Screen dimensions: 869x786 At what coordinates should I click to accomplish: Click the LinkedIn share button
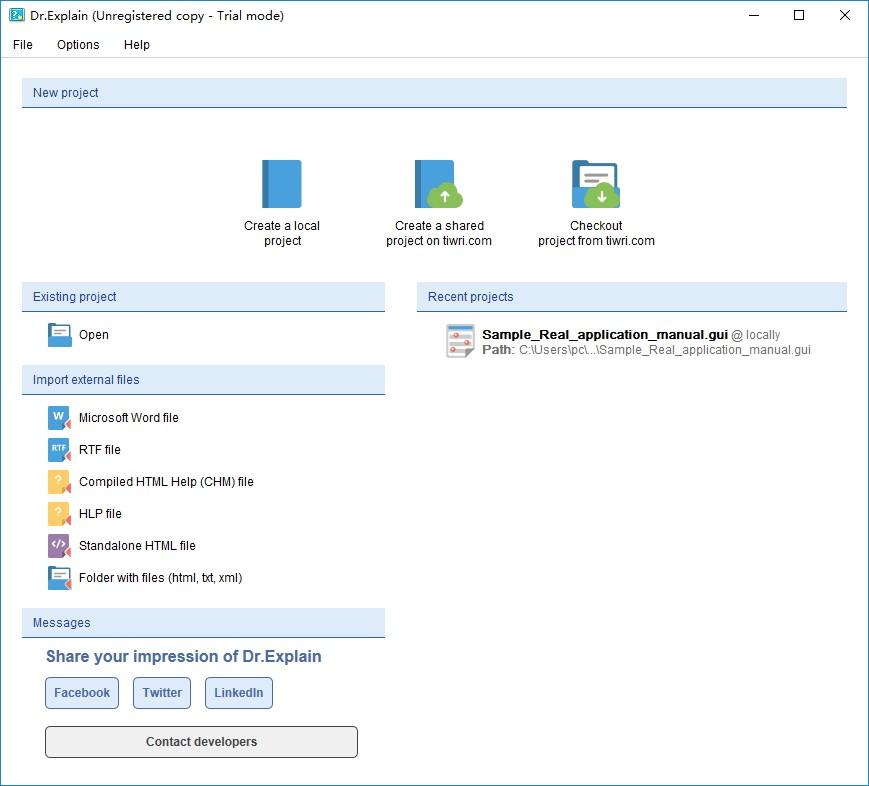coord(239,693)
